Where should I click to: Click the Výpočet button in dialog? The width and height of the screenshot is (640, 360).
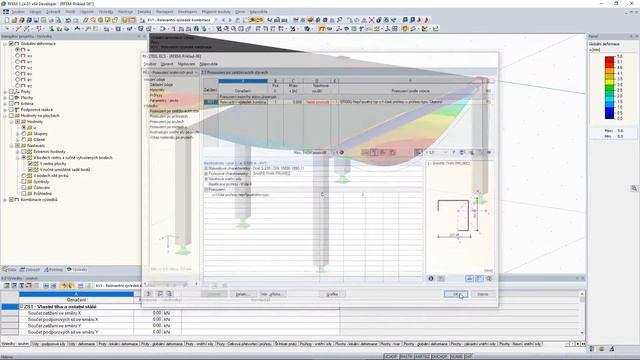coord(213,294)
